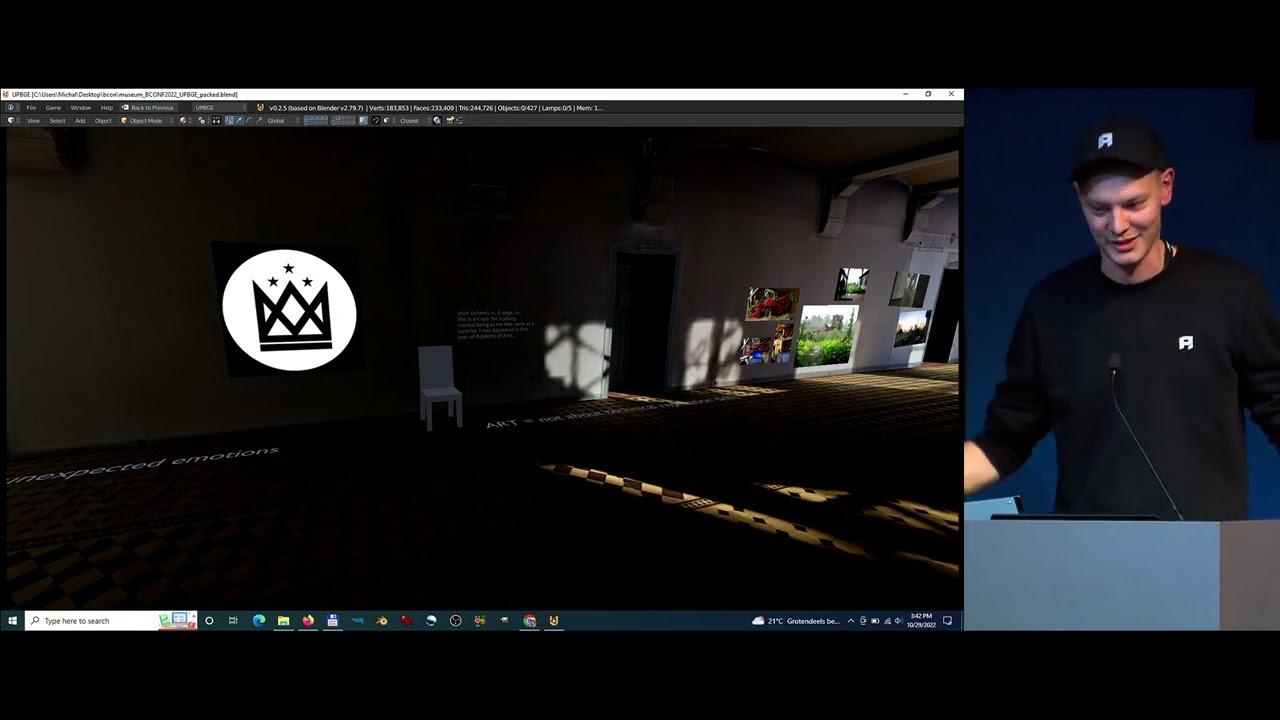This screenshot has height=720, width=1280.
Task: Open the UPBGE render engine dropdown
Action: 219,107
